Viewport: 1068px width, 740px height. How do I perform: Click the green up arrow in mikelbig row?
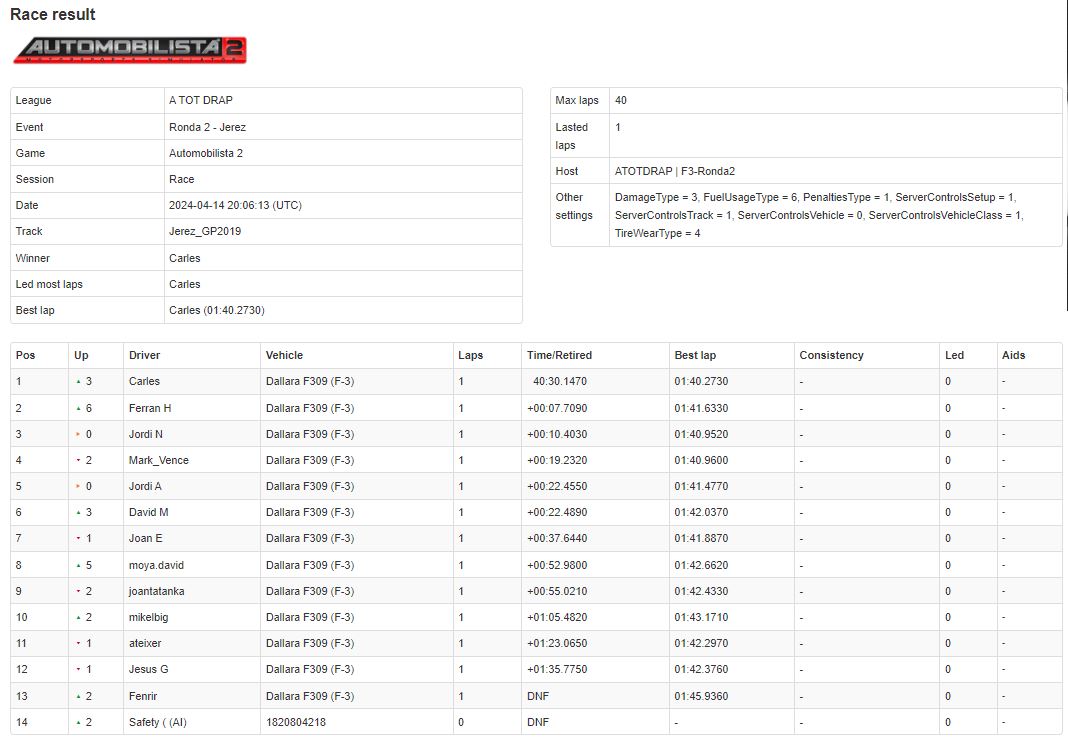pos(78,617)
